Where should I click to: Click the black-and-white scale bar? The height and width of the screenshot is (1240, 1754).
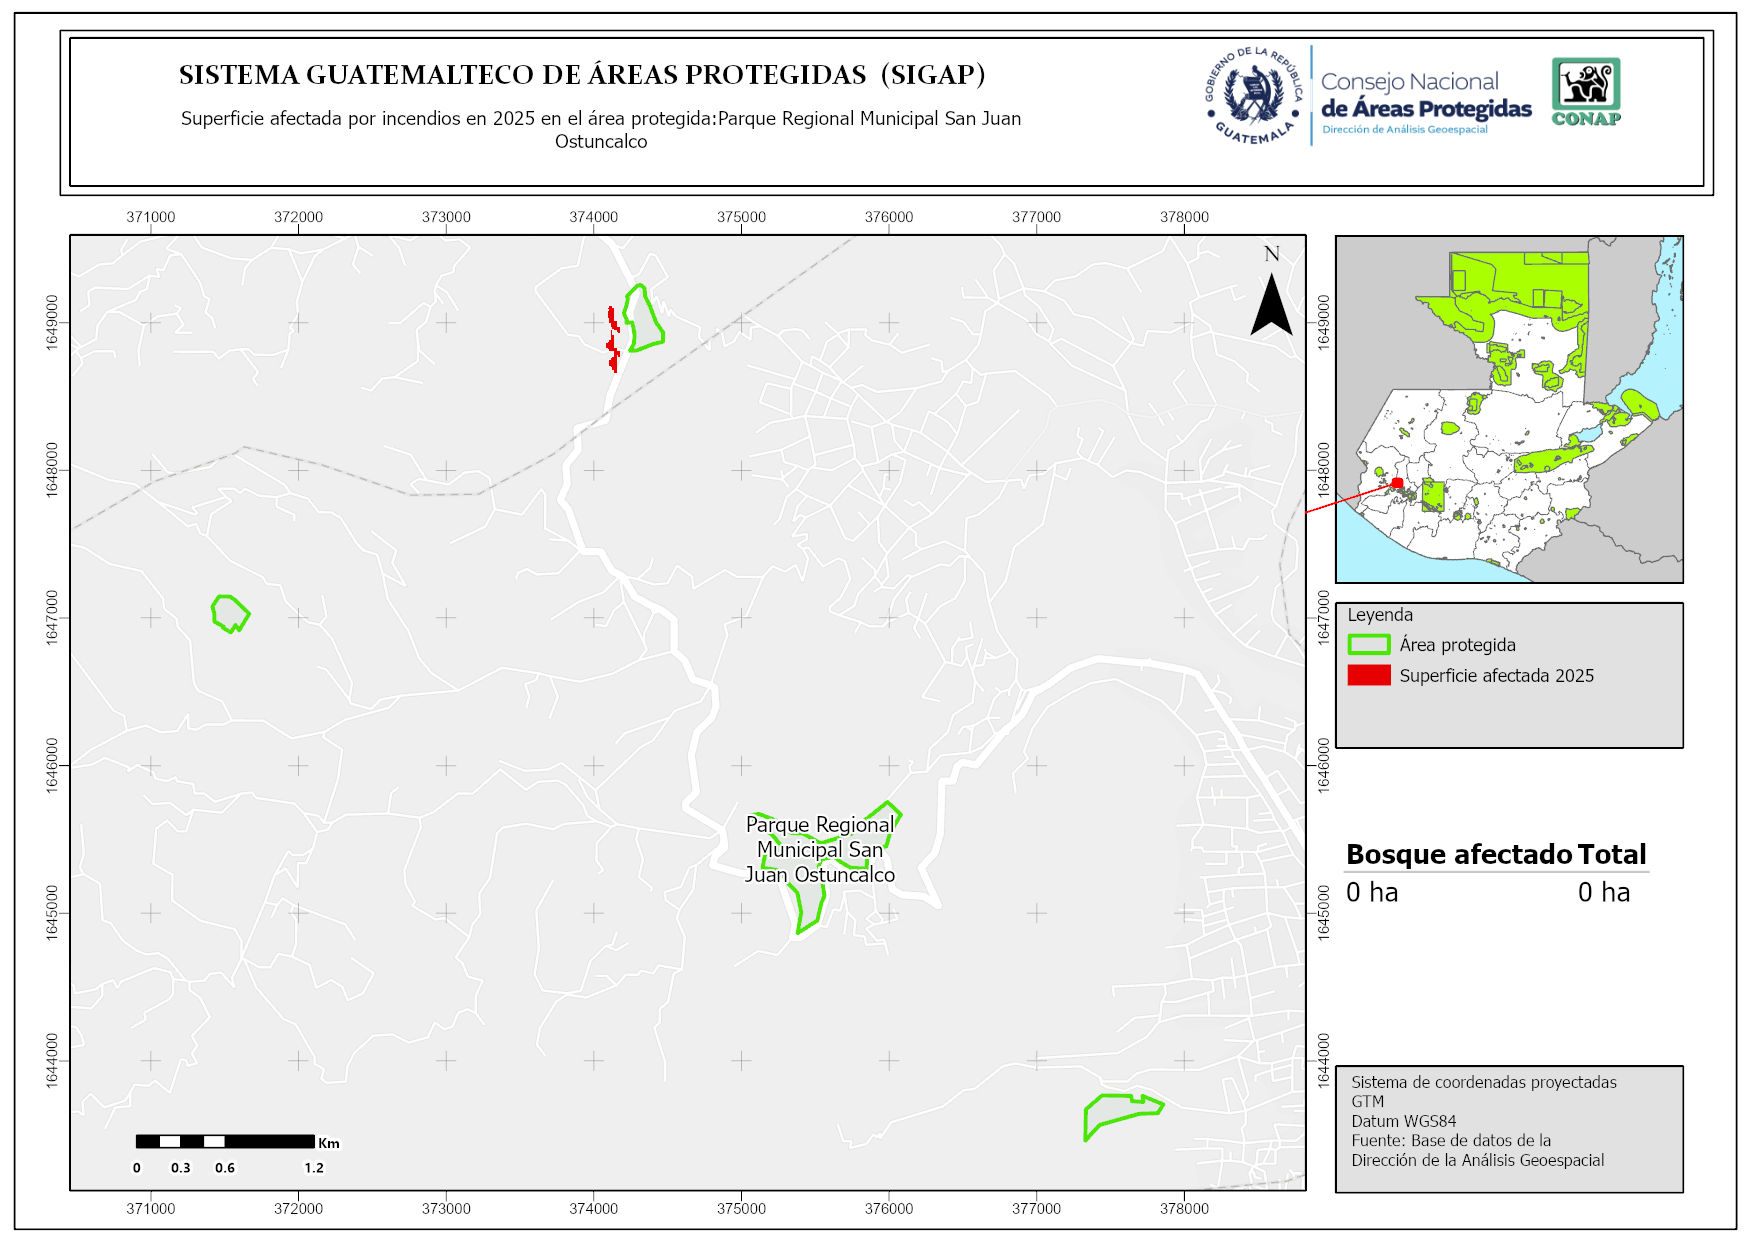[x=225, y=1141]
